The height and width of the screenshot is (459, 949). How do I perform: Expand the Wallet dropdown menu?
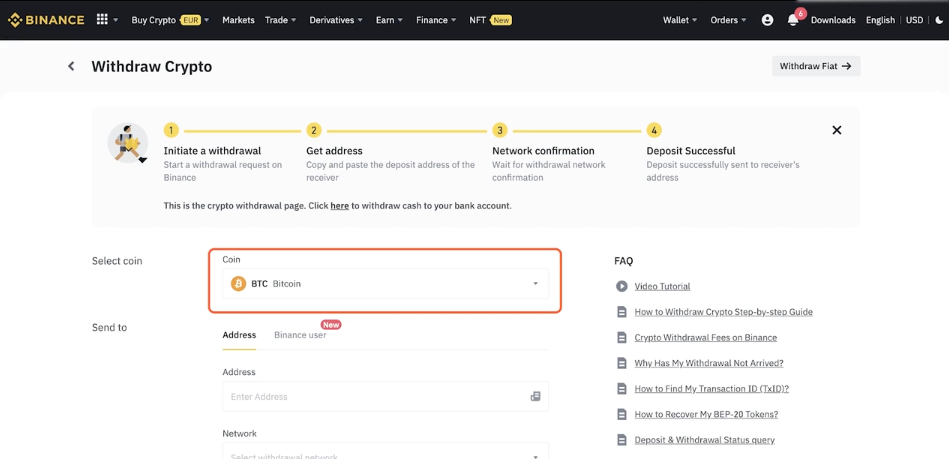(680, 20)
